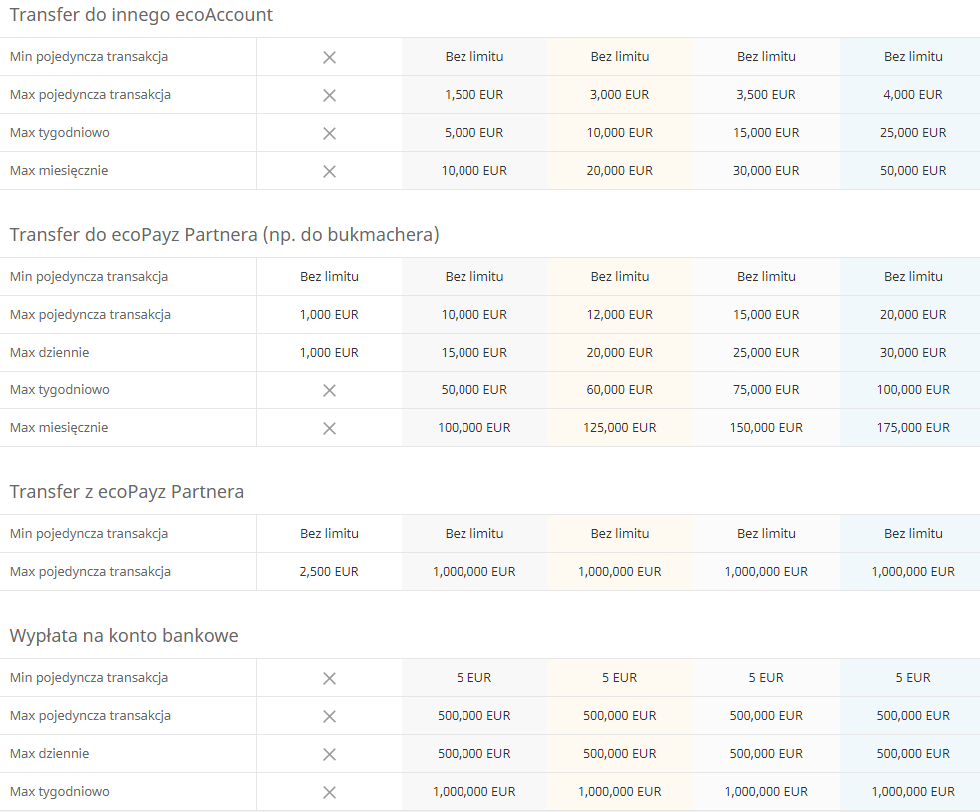
Task: Click the 75,000 EUR cell
Action: point(766,390)
